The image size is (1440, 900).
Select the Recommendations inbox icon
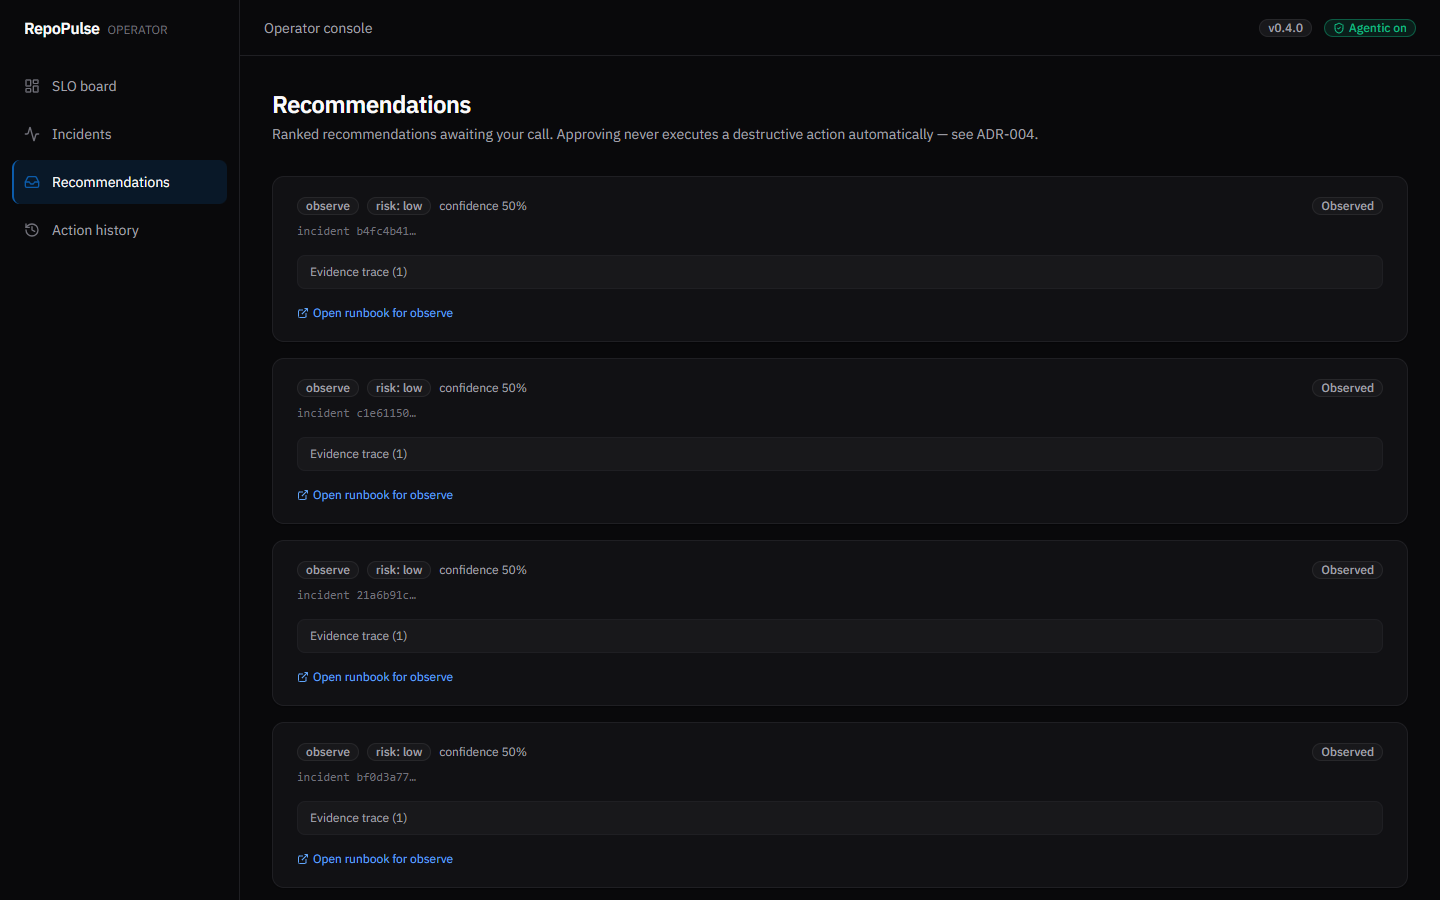(x=31, y=181)
